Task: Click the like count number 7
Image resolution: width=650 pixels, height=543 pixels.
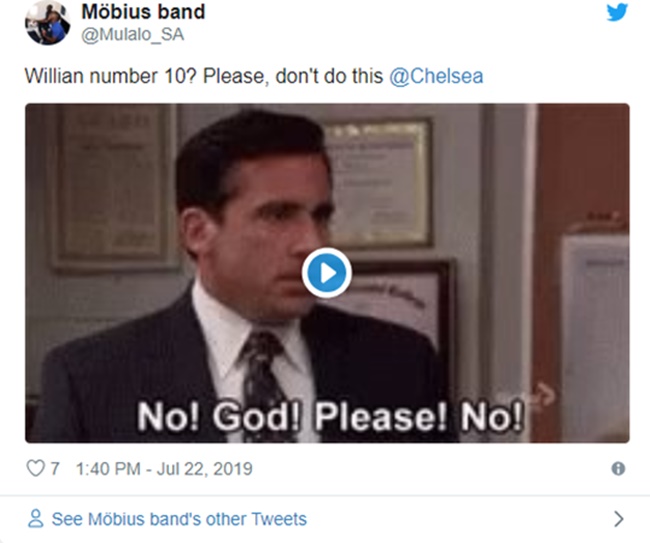Action: tap(55, 469)
